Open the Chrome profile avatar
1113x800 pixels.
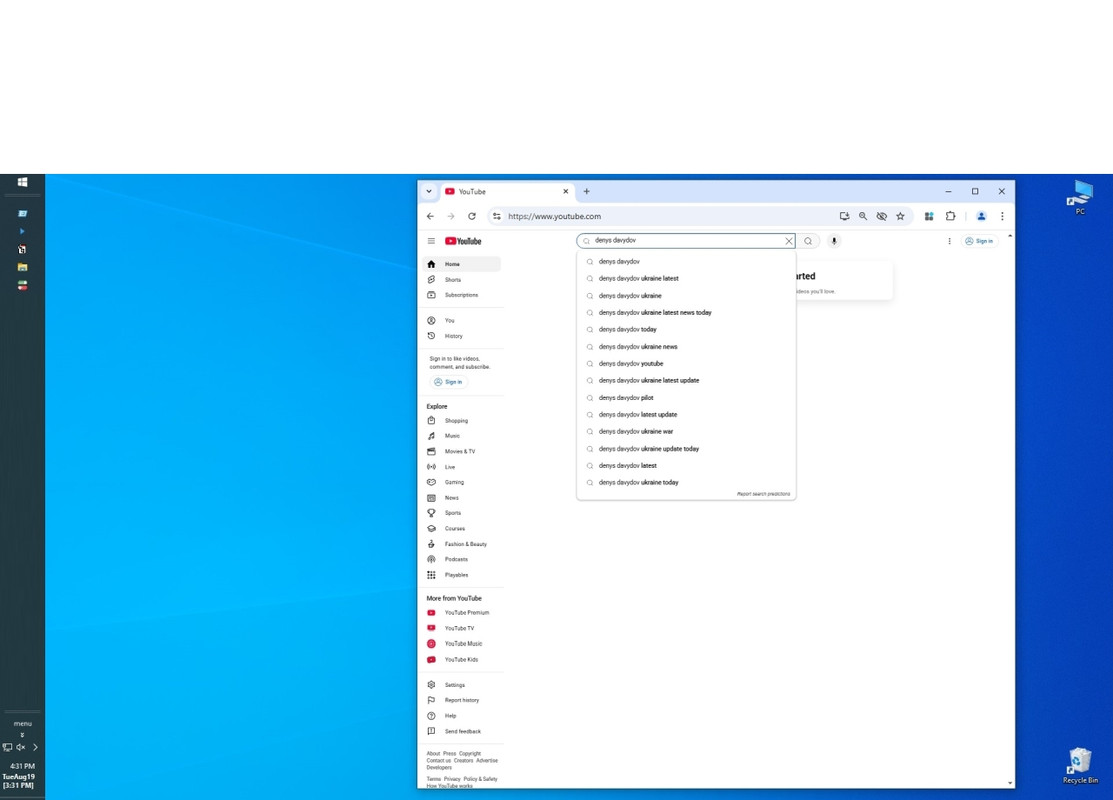point(981,217)
